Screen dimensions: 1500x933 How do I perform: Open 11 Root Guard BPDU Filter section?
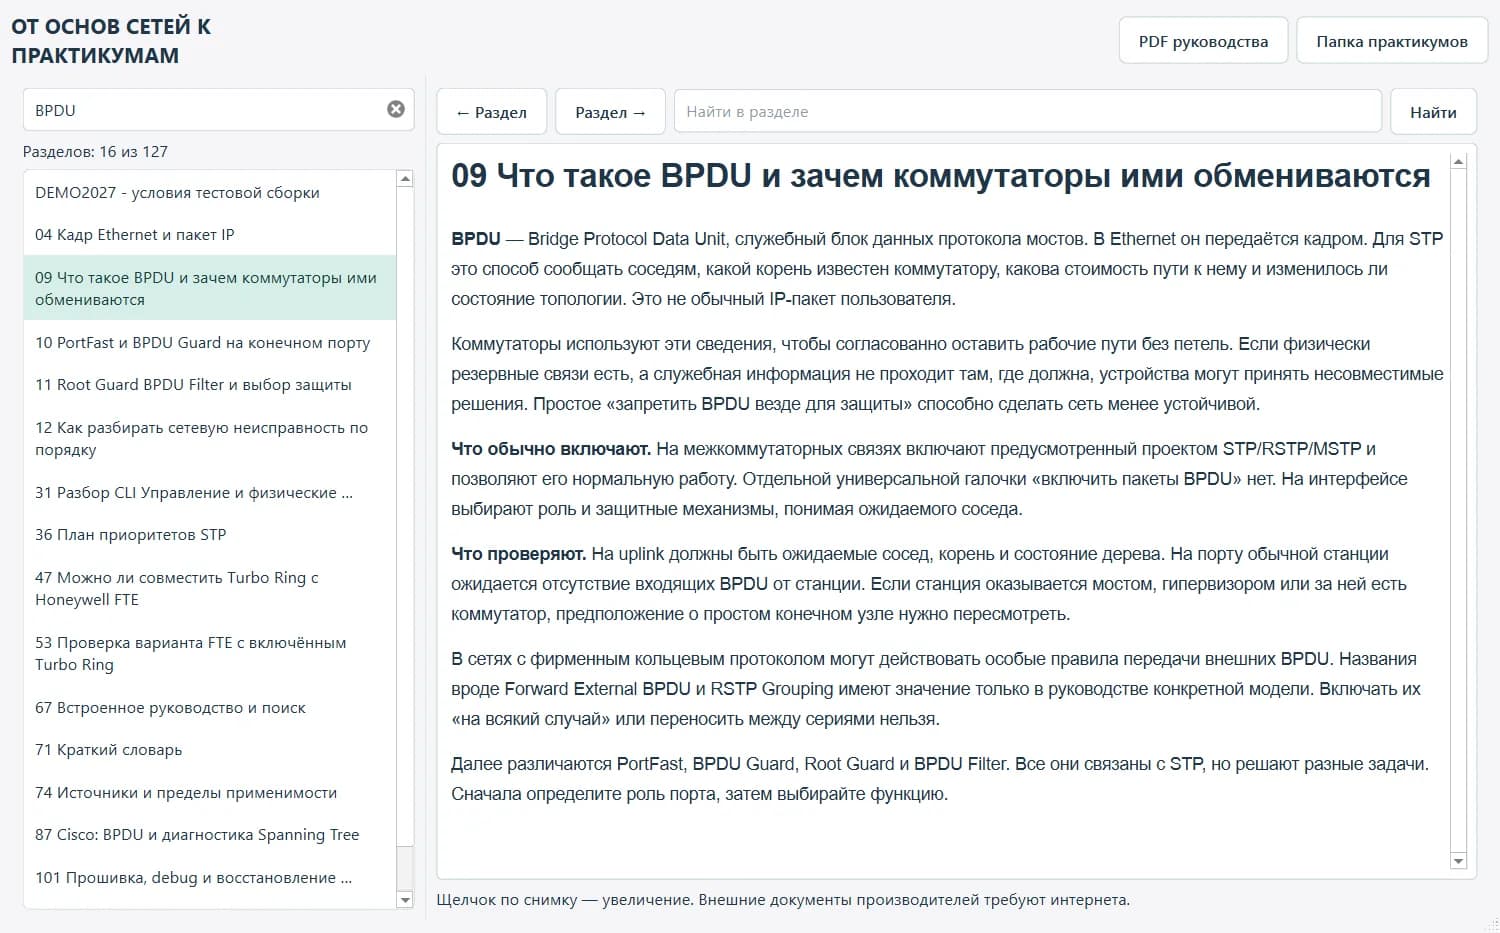[209, 384]
